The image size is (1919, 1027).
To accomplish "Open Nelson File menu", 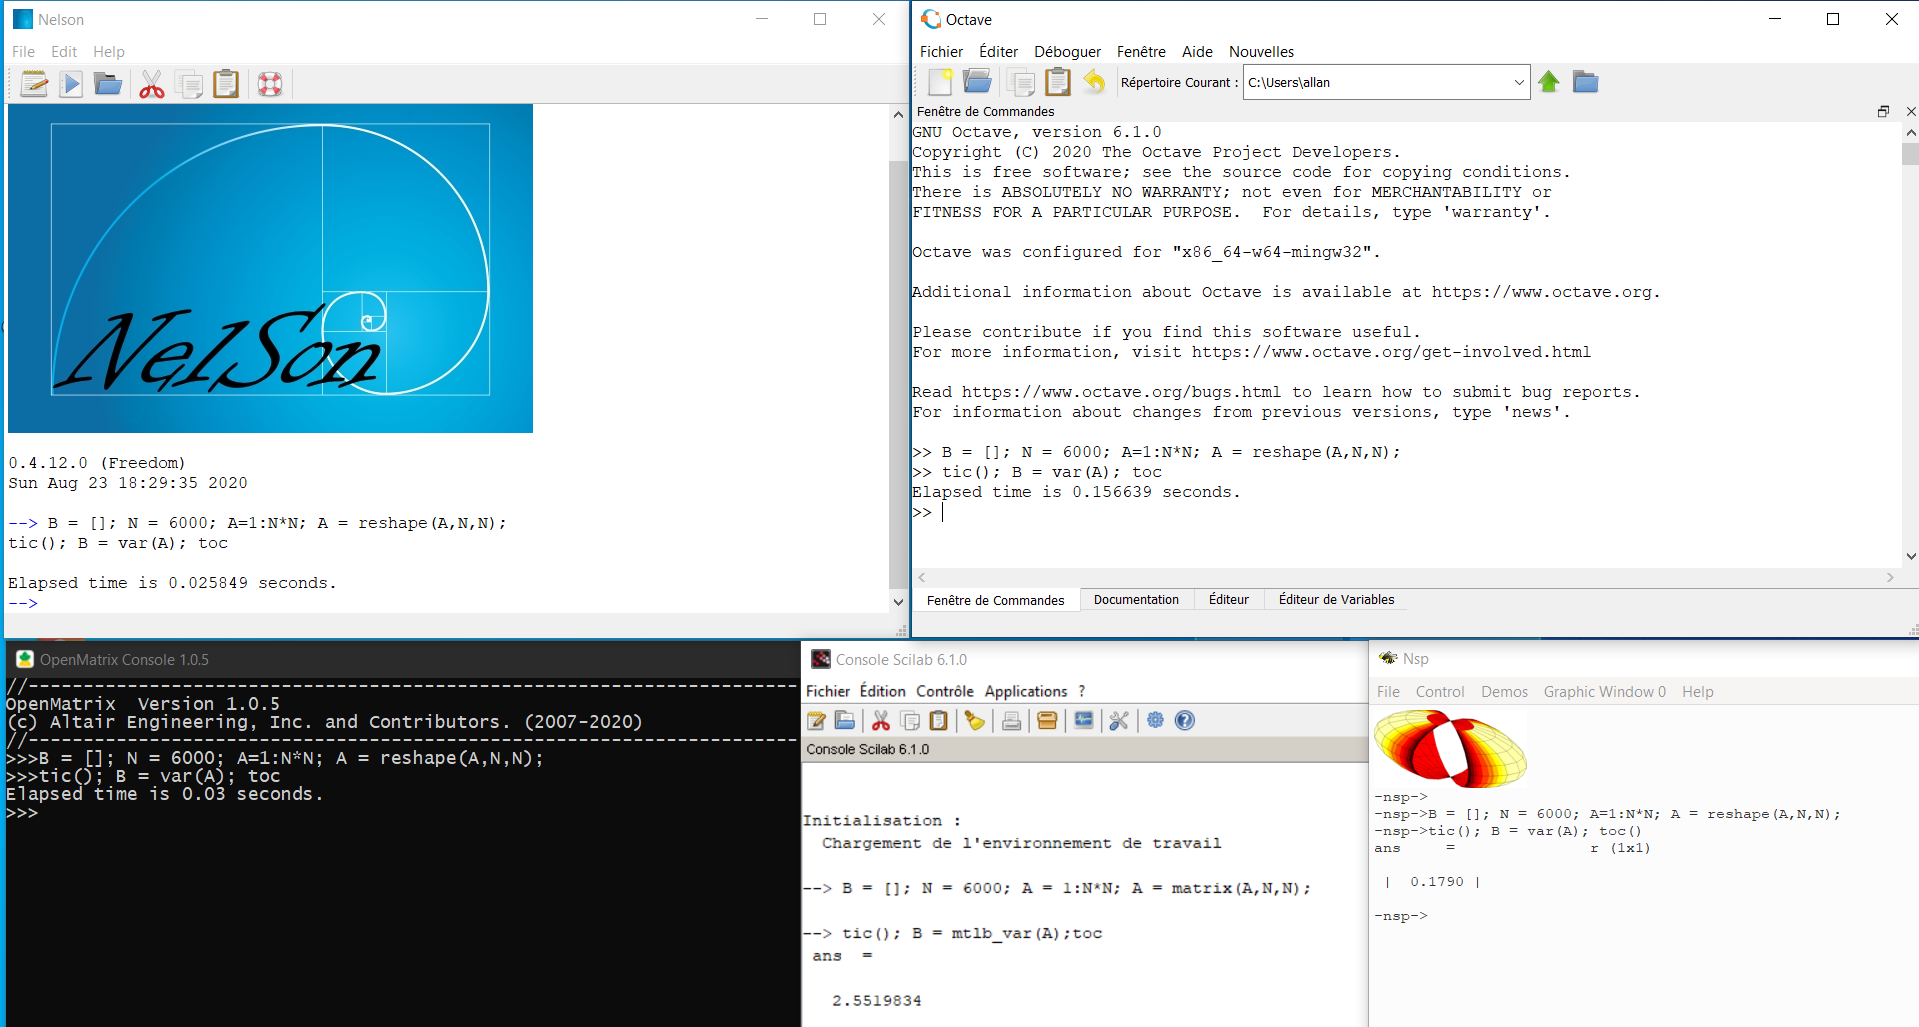I will [x=23, y=52].
